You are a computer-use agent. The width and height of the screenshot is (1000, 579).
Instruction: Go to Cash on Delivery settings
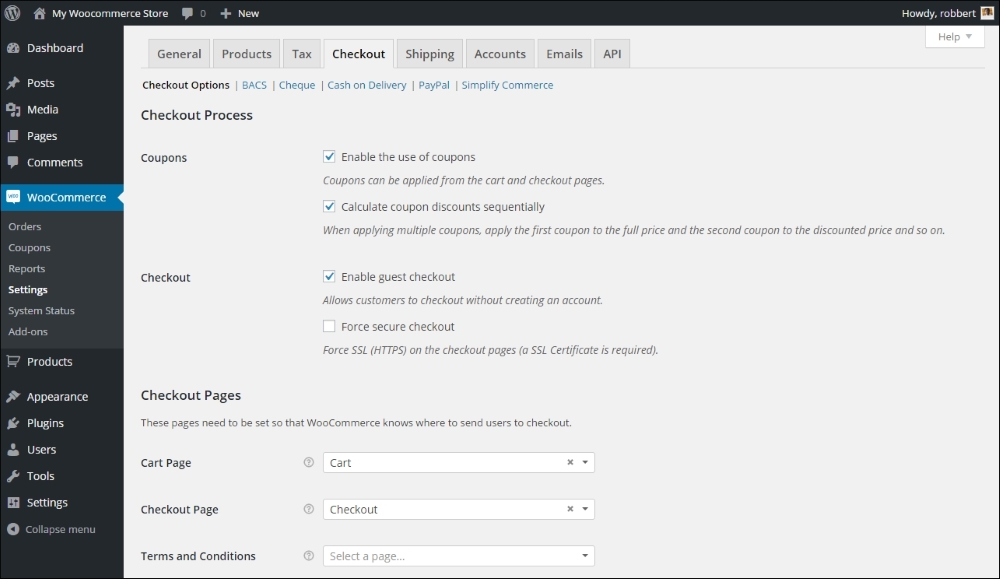(x=367, y=85)
